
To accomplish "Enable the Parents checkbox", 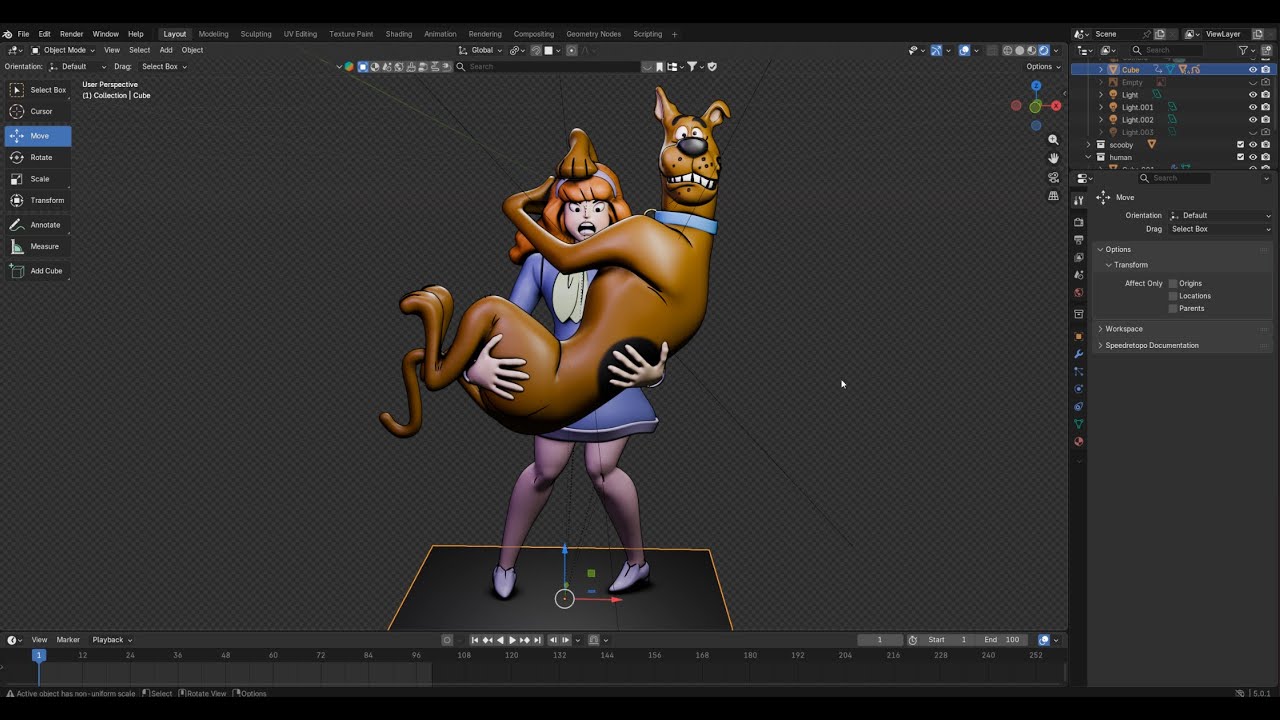I will tap(1173, 308).
